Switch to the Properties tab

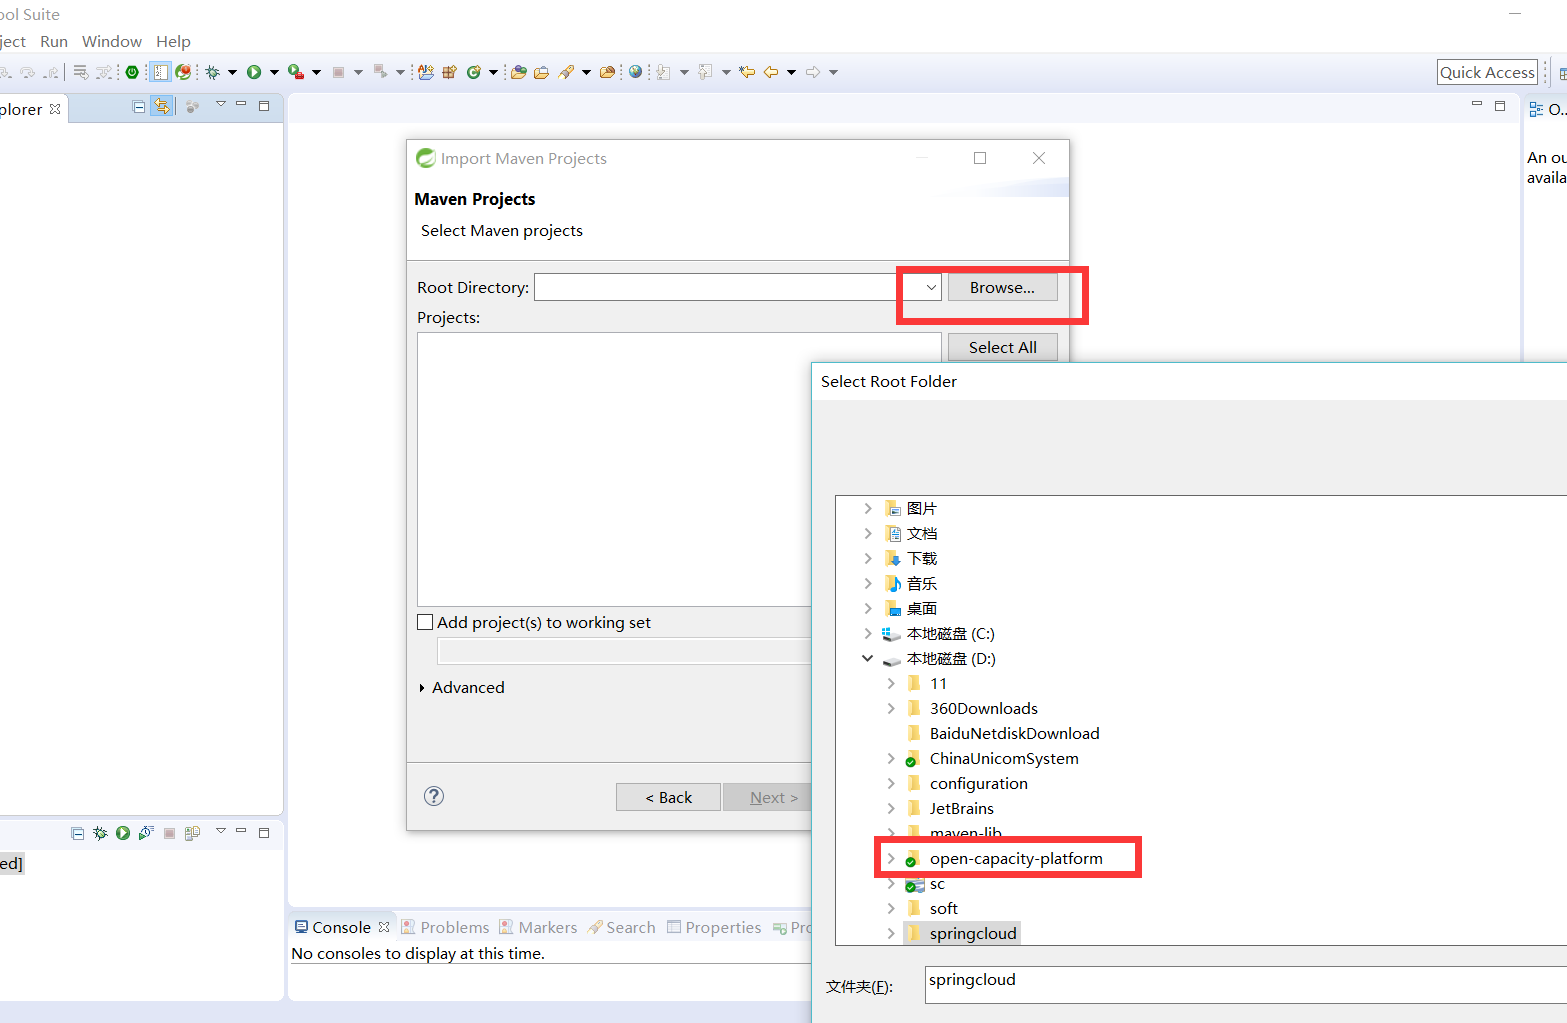click(x=714, y=927)
